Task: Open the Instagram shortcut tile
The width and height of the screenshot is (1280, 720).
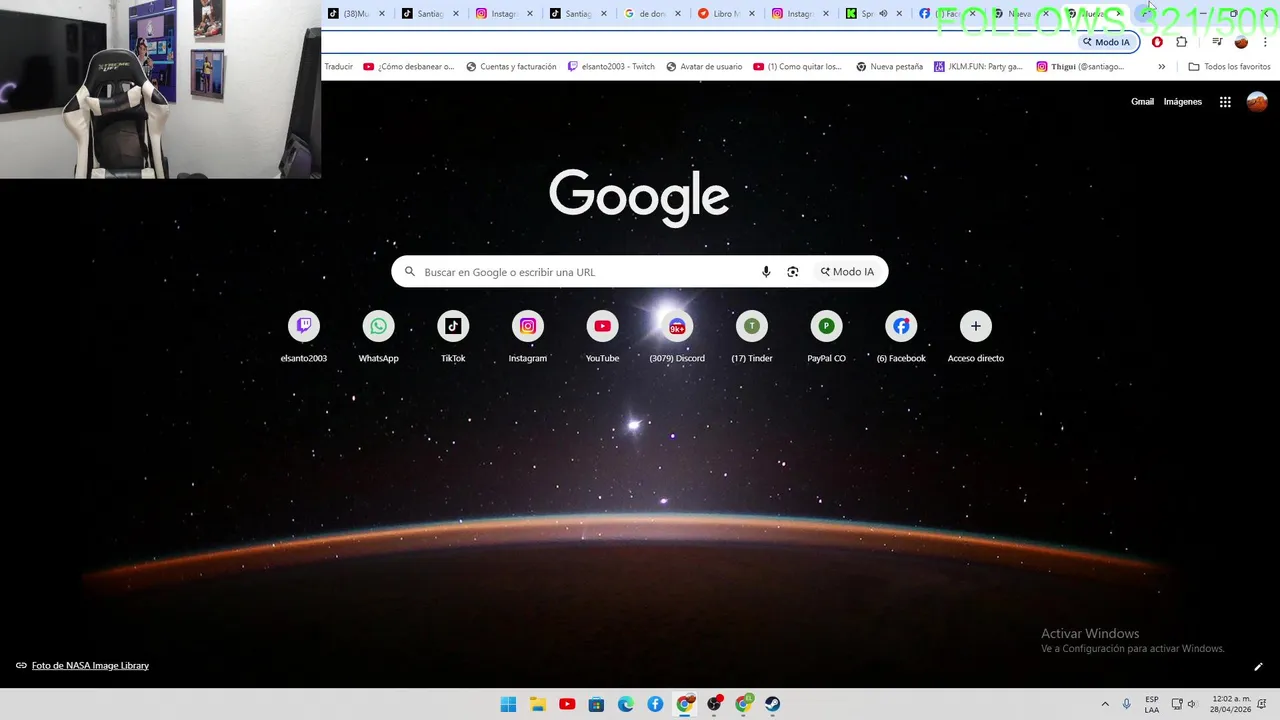Action: (528, 336)
